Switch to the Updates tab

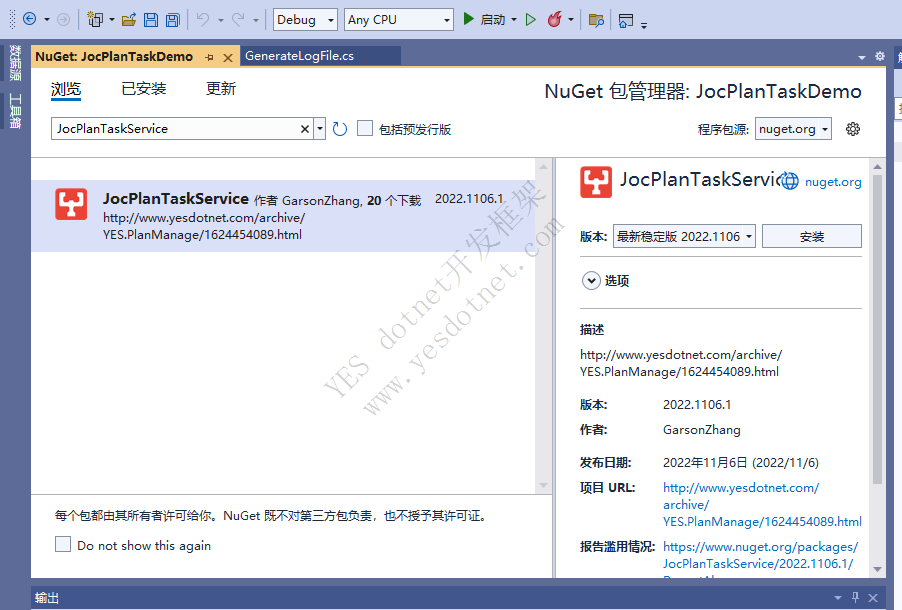coord(221,89)
